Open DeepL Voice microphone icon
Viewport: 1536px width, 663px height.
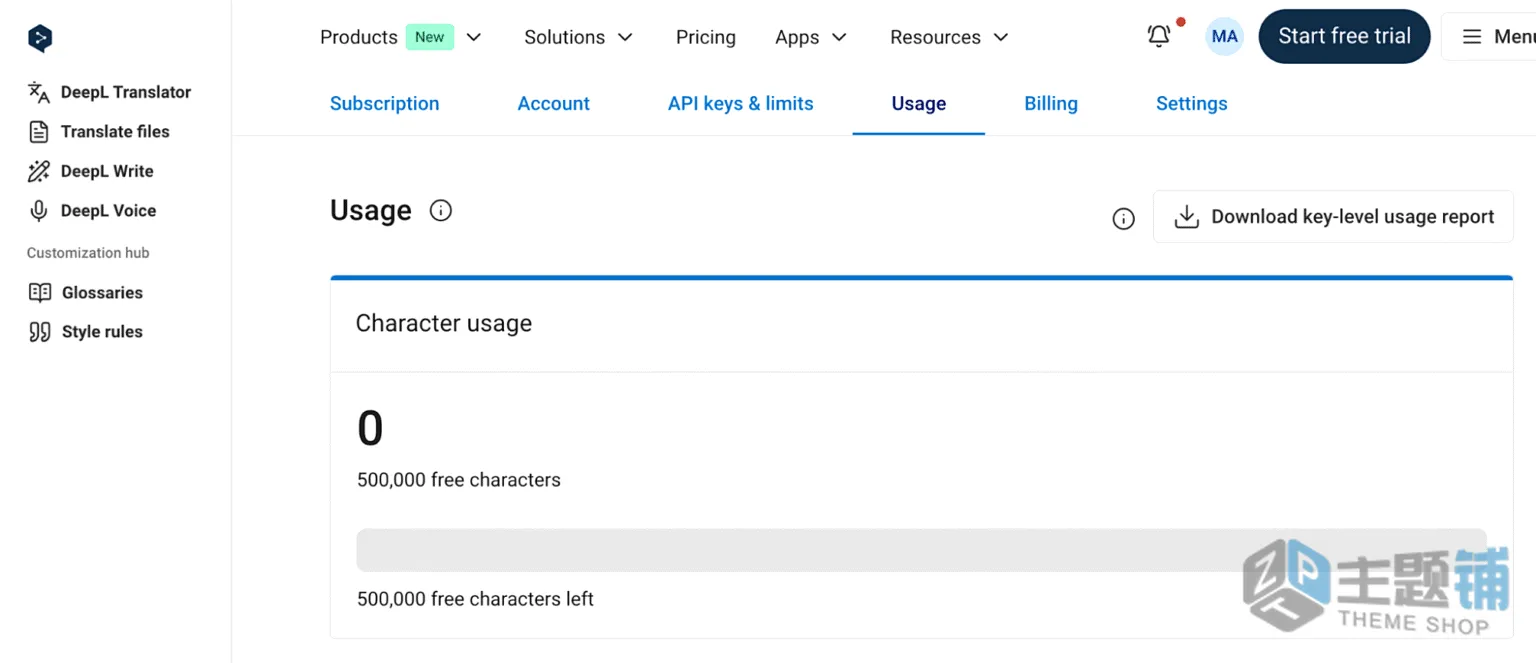39,211
